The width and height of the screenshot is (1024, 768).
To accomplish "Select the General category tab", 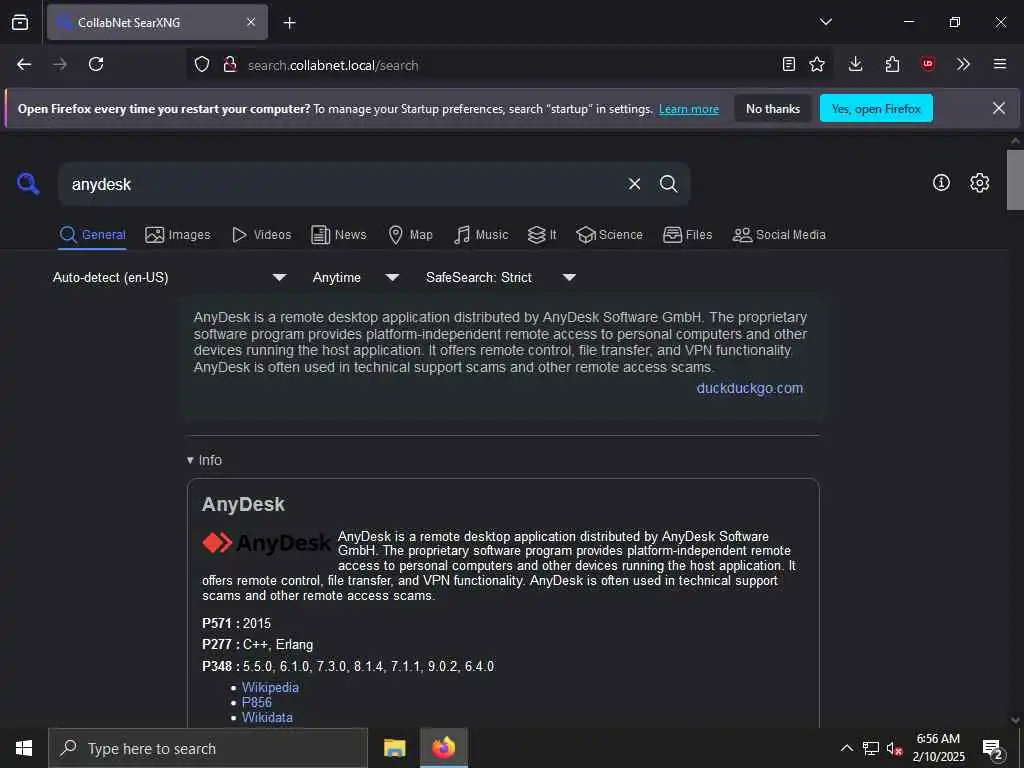I will point(92,234).
